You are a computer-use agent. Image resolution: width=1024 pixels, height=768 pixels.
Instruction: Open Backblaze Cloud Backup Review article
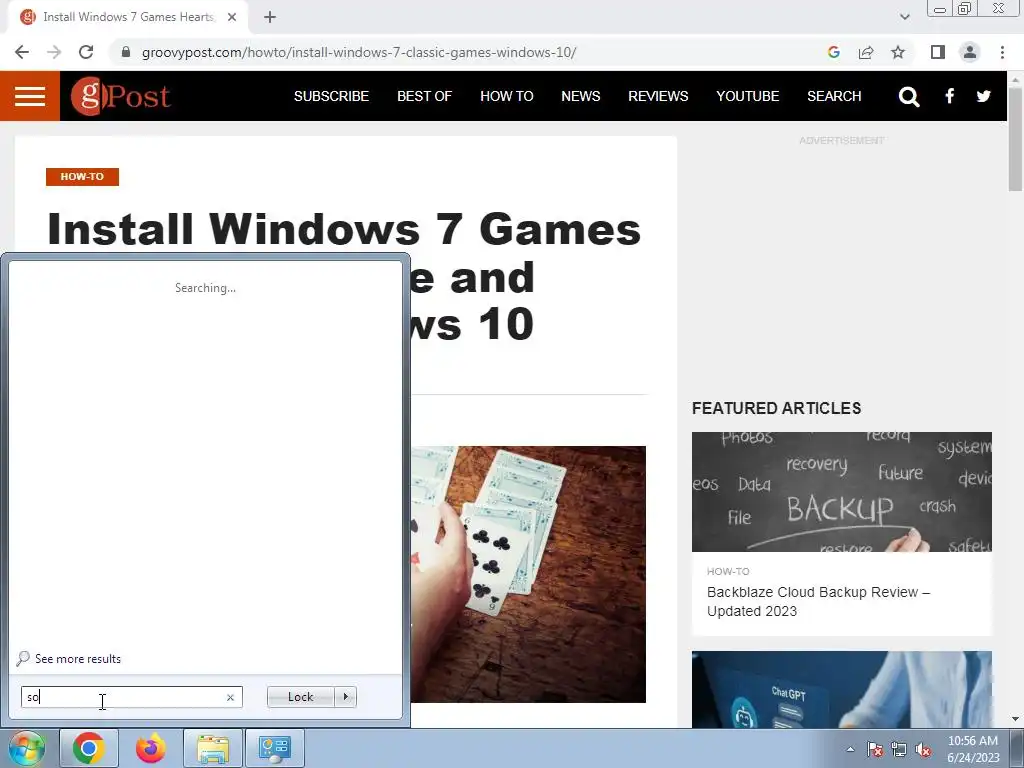pos(818,601)
